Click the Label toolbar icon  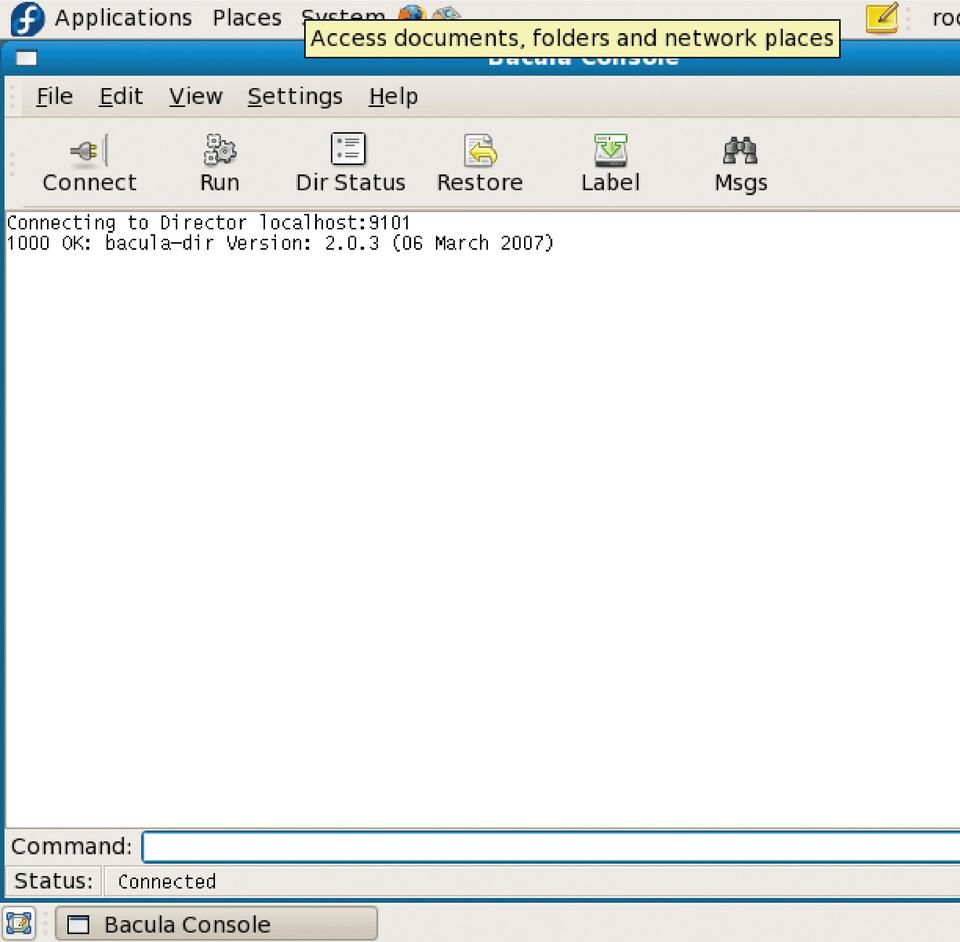610,151
